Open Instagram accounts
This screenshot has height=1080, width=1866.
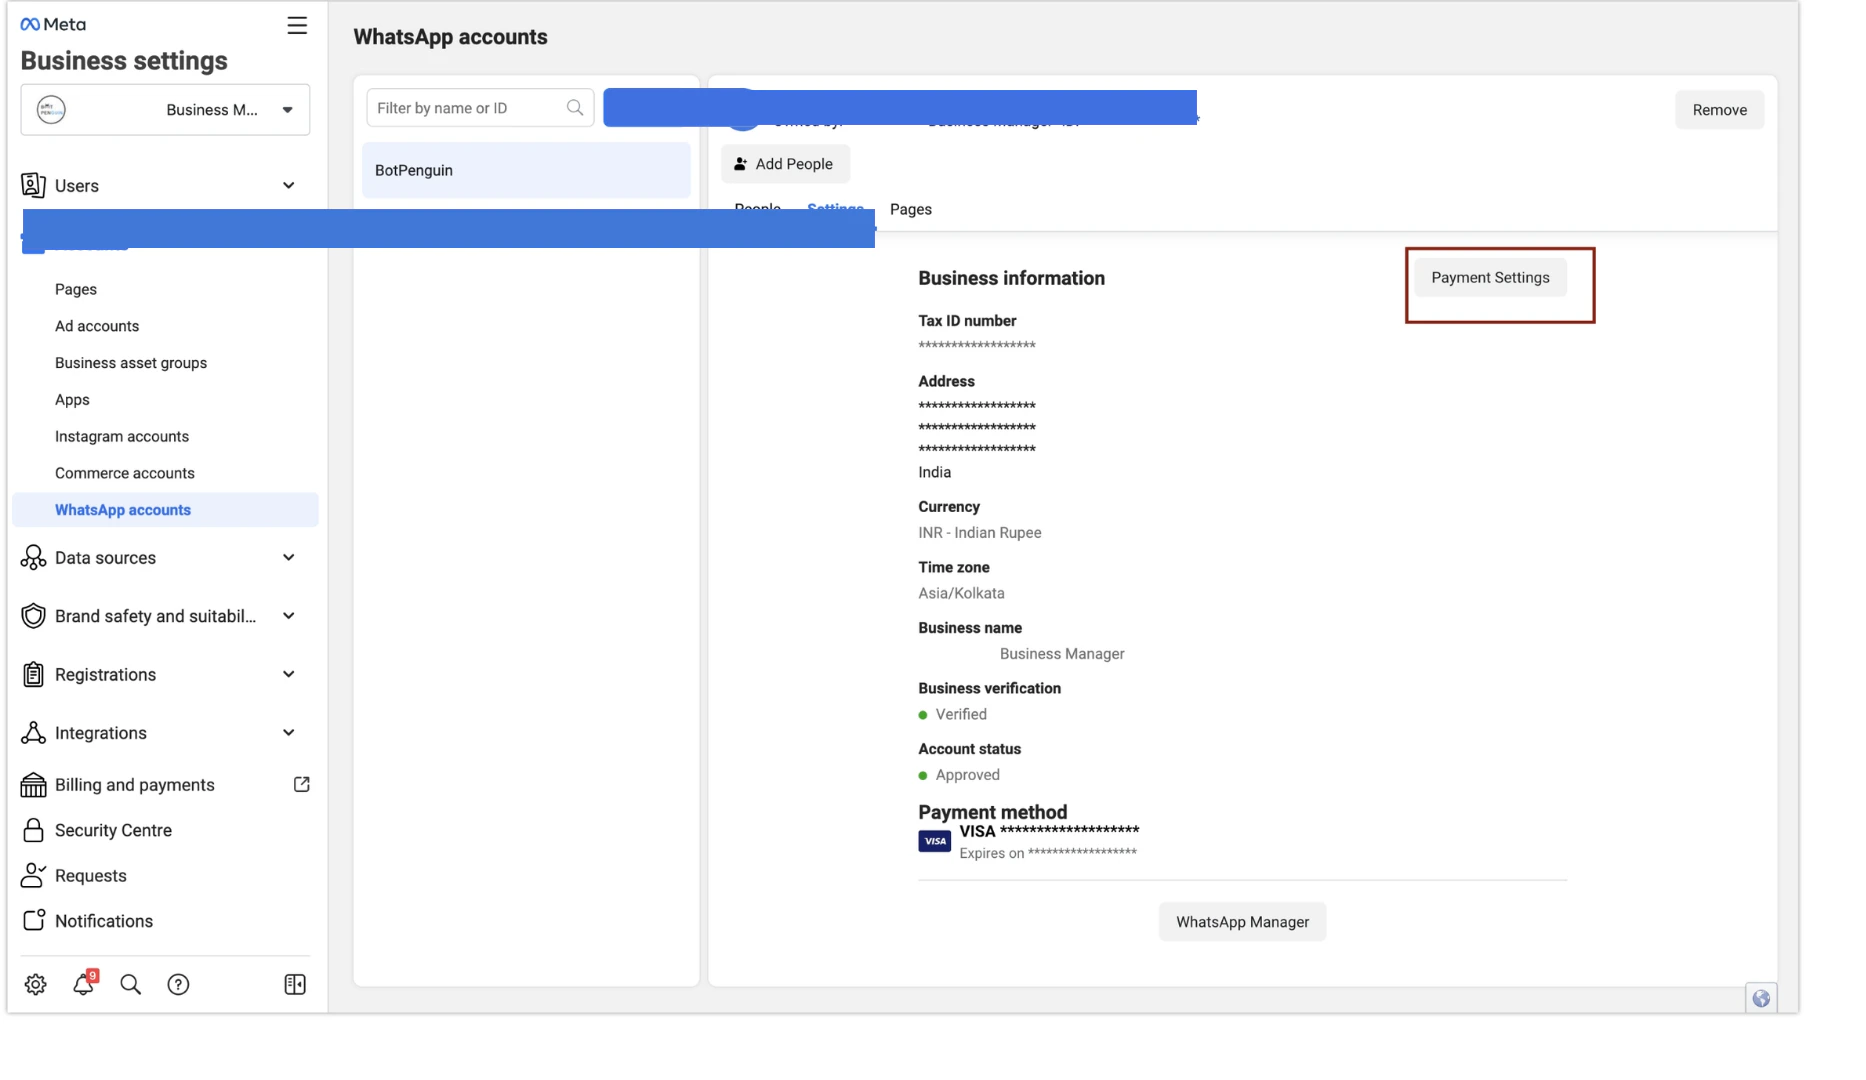click(x=122, y=437)
